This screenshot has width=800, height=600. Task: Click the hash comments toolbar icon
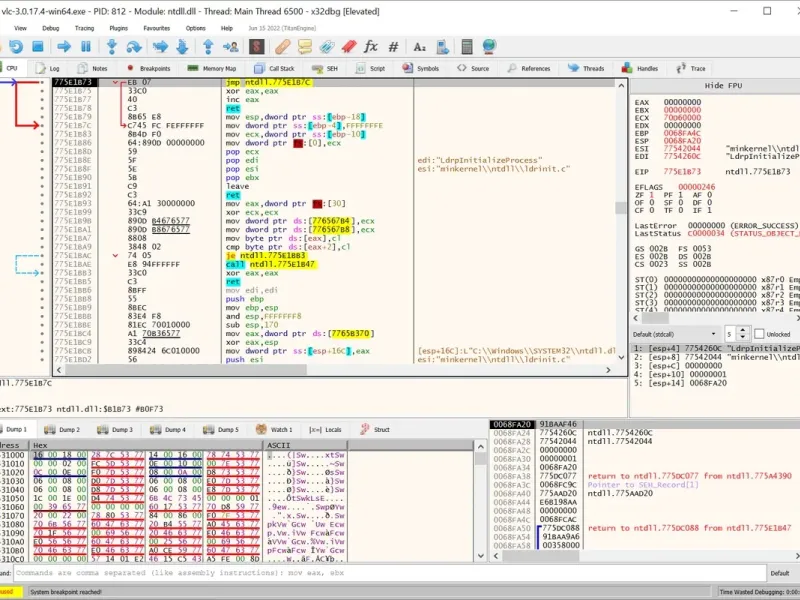(393, 46)
